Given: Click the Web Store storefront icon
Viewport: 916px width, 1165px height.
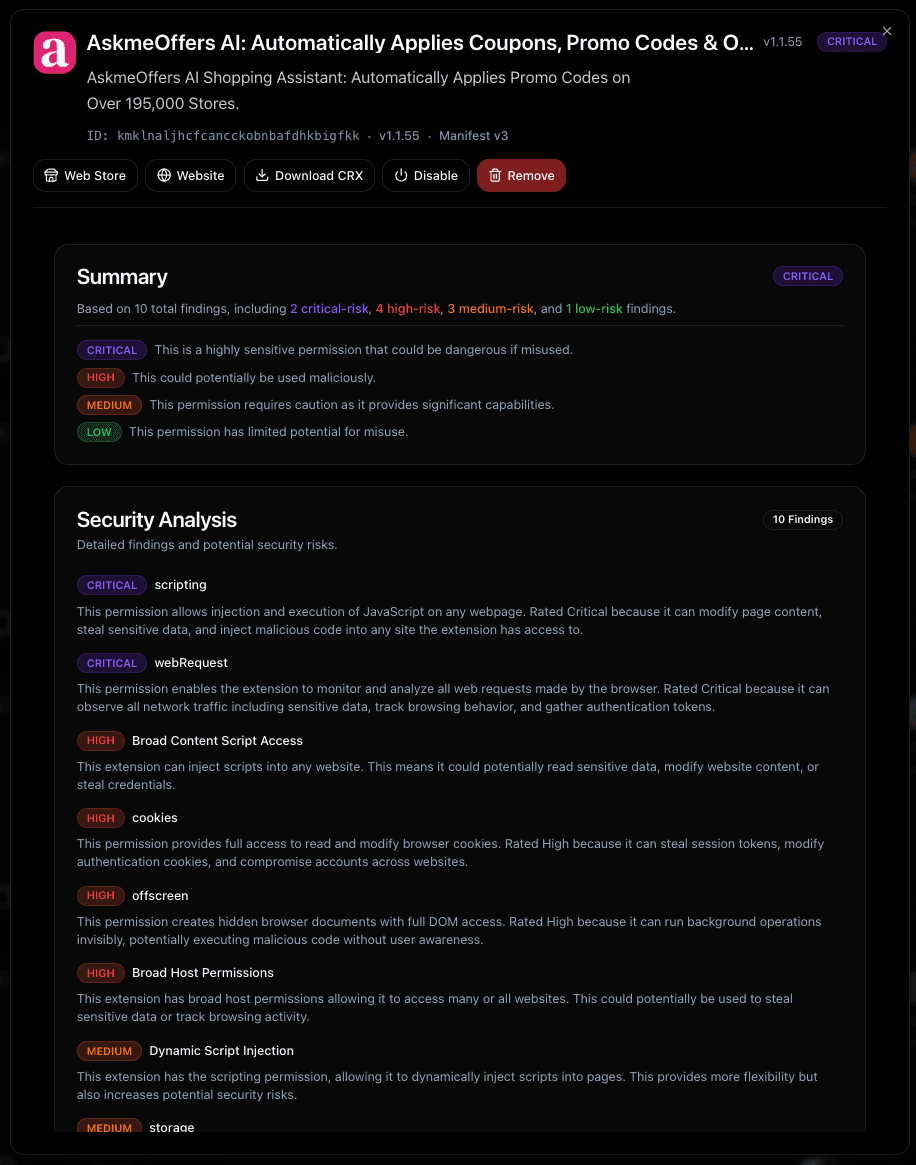Looking at the screenshot, I should (51, 176).
